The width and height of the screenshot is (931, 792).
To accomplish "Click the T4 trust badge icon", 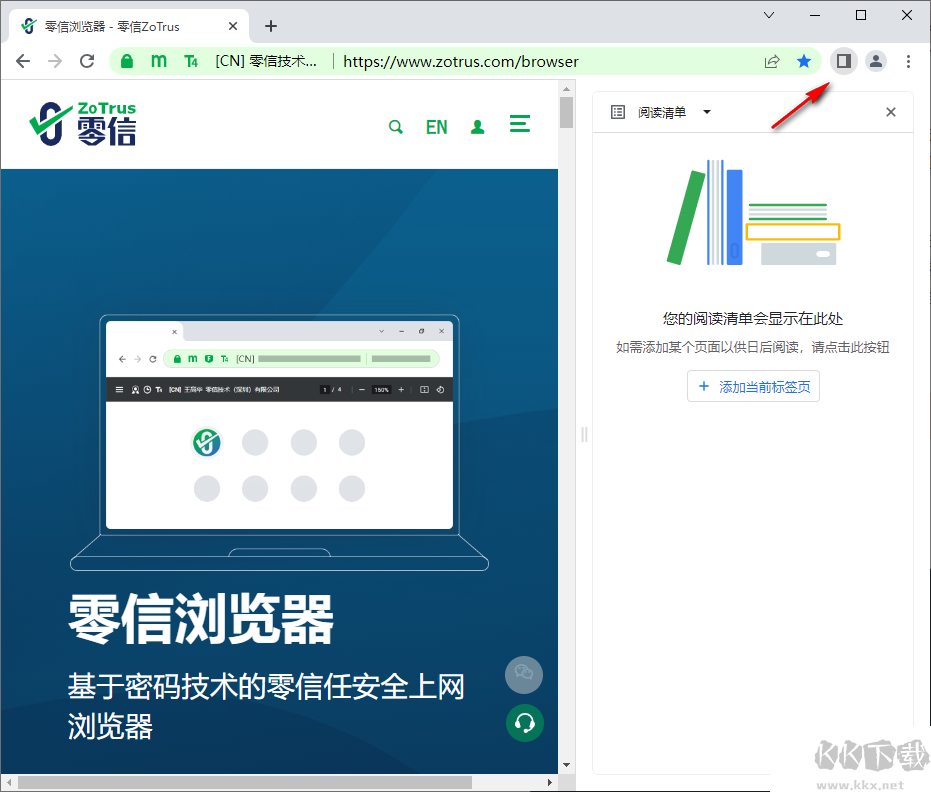I will coord(190,61).
